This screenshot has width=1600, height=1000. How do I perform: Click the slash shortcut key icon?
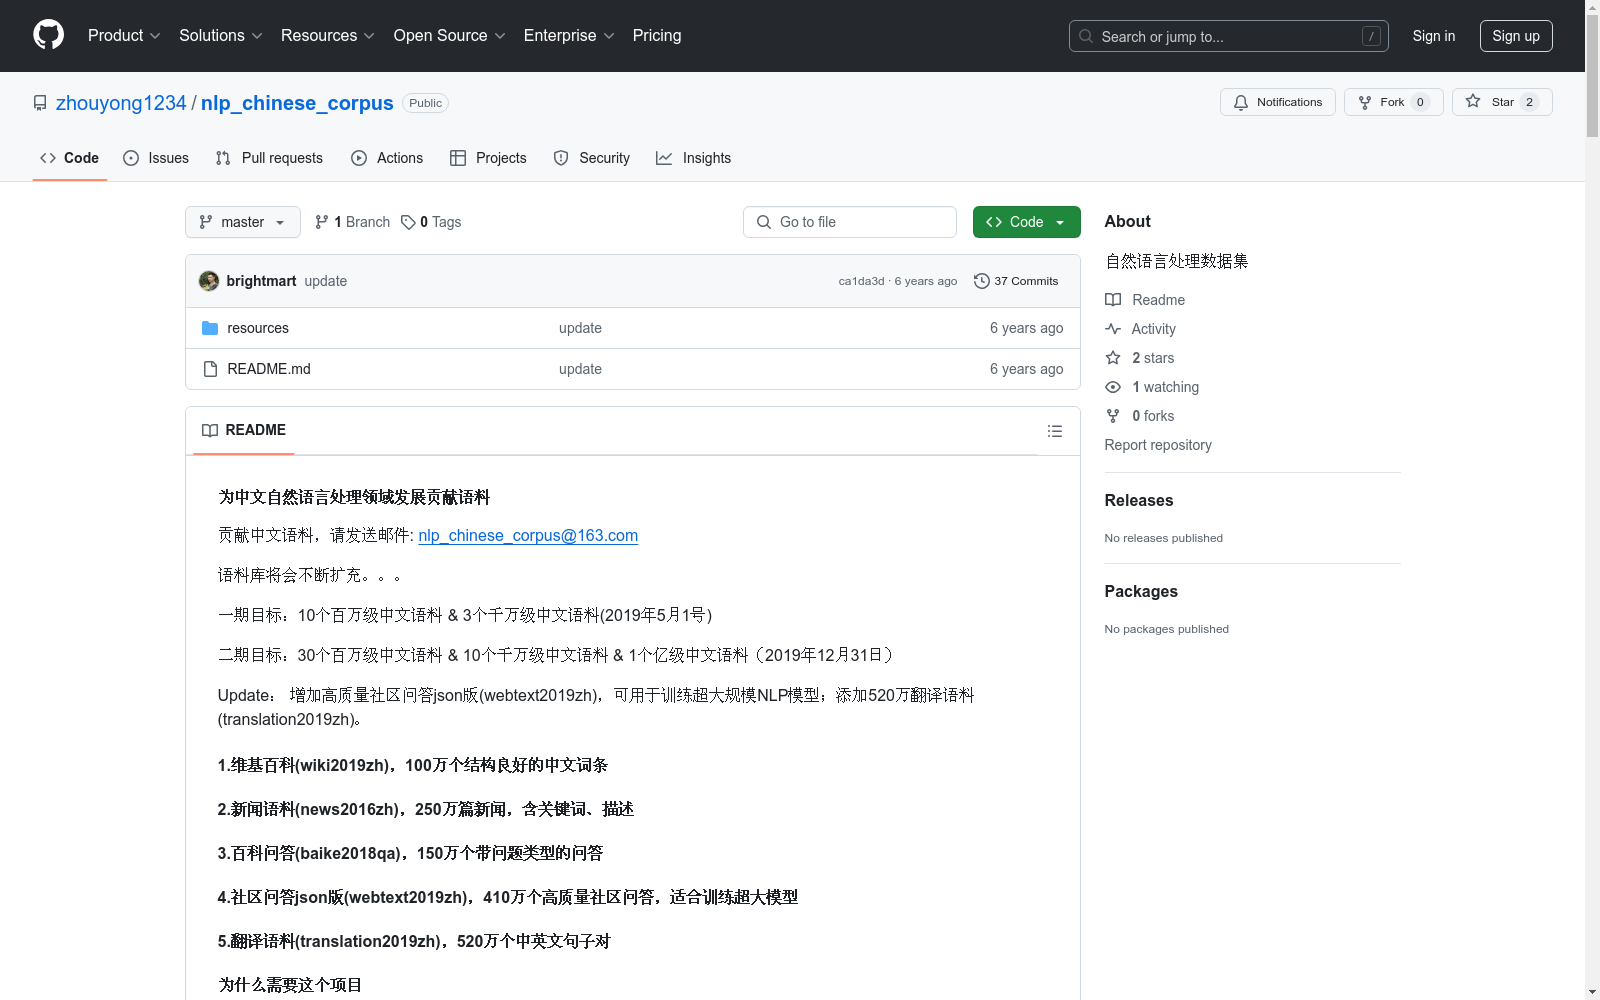click(1371, 36)
